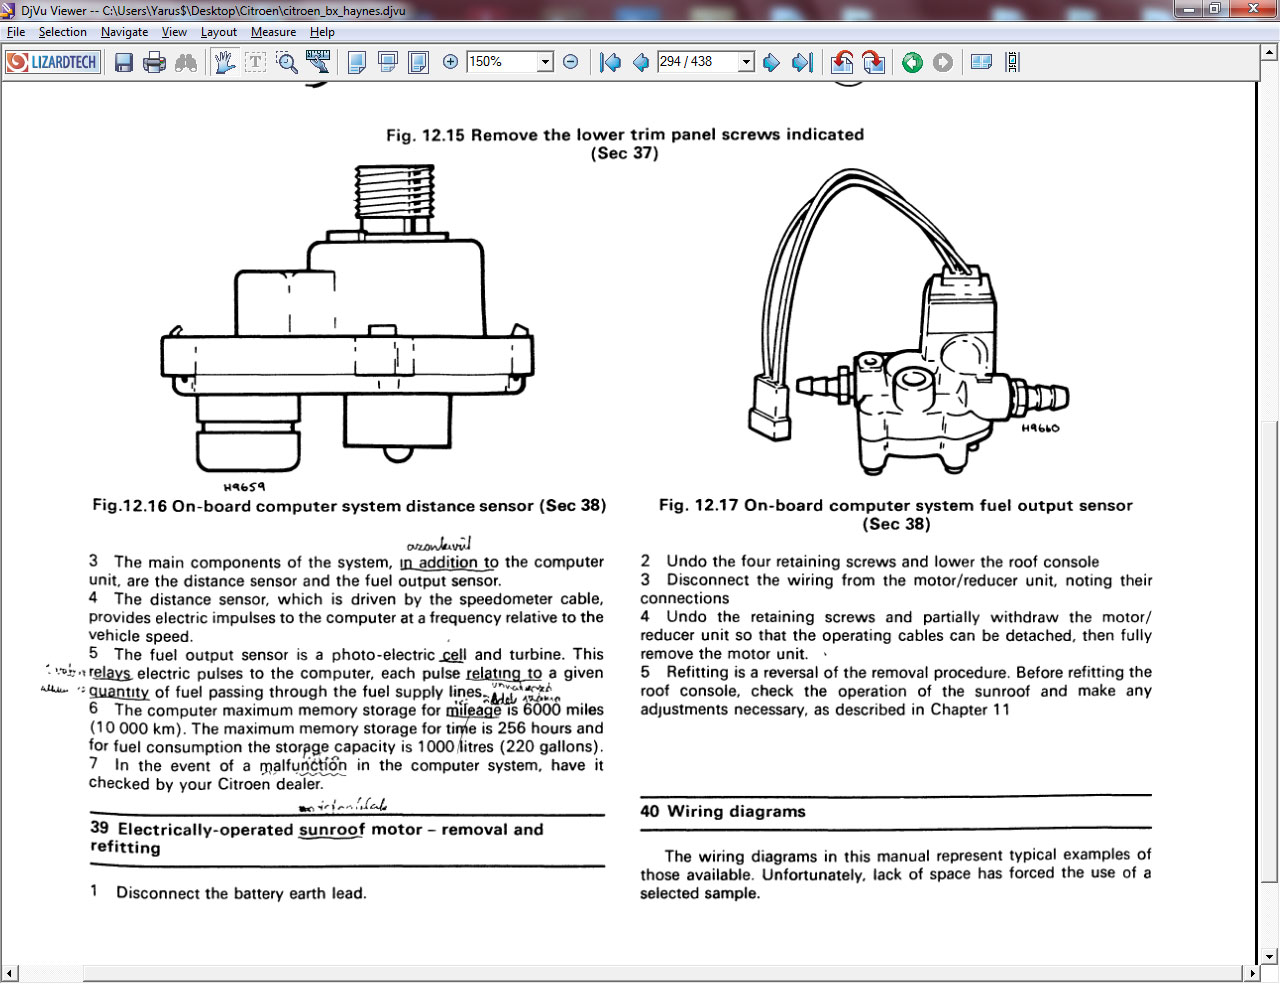1280x984 pixels.
Task: Click the '39 Electrically-operated sunroof motor' heading
Action: [x=317, y=838]
